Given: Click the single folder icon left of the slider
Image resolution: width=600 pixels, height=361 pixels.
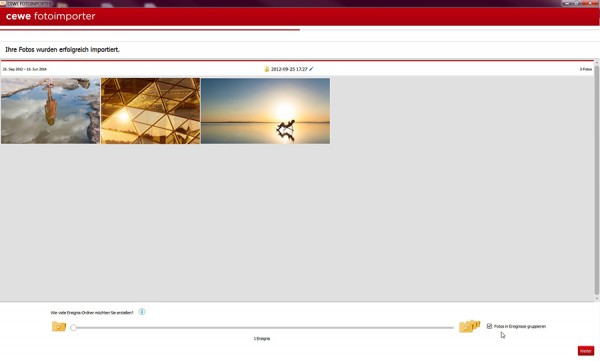Looking at the screenshot, I should (59, 327).
